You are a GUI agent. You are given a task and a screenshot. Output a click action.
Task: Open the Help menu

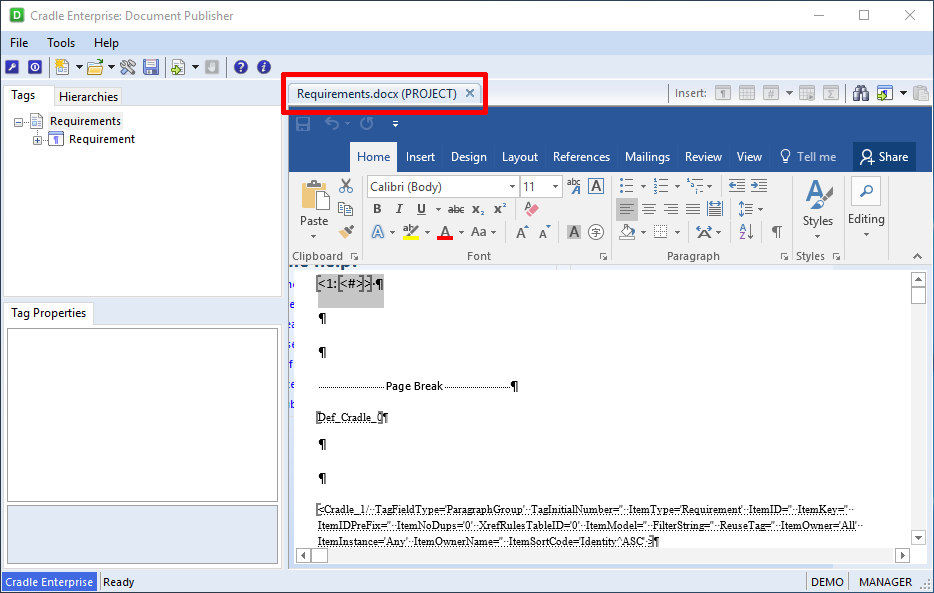(x=106, y=43)
